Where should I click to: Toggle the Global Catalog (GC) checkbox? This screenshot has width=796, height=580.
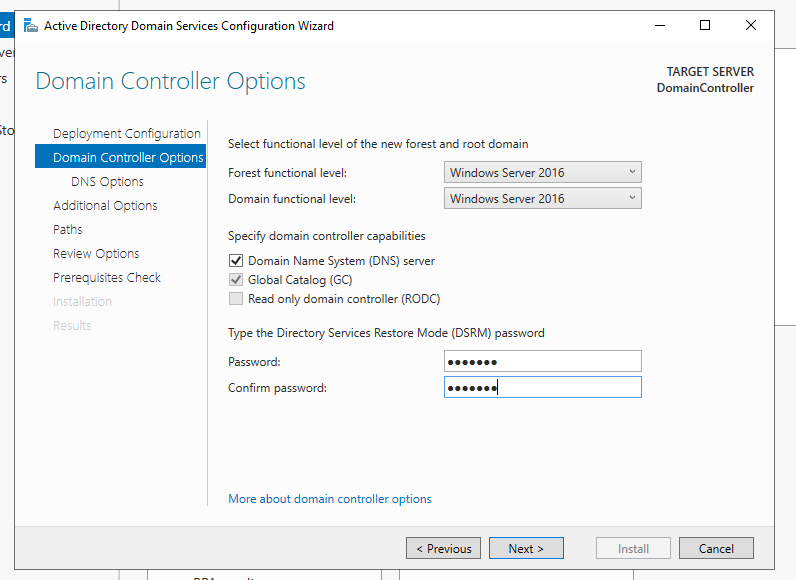click(x=236, y=280)
